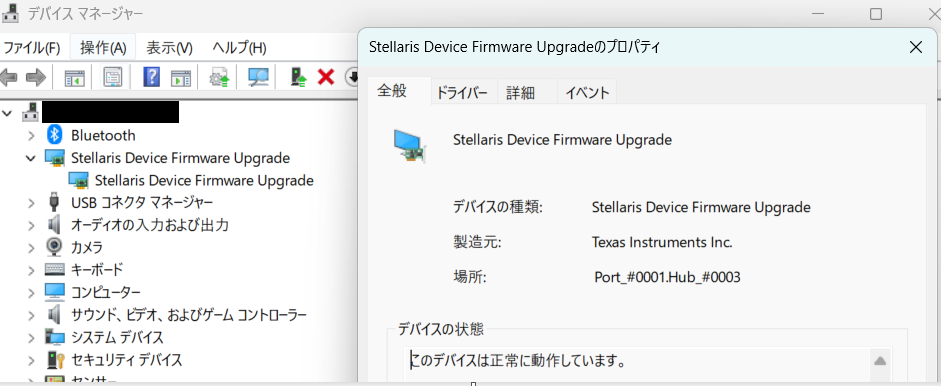Click the Back arrow toolbar icon
This screenshot has height=386, width=941.
[x=9, y=77]
